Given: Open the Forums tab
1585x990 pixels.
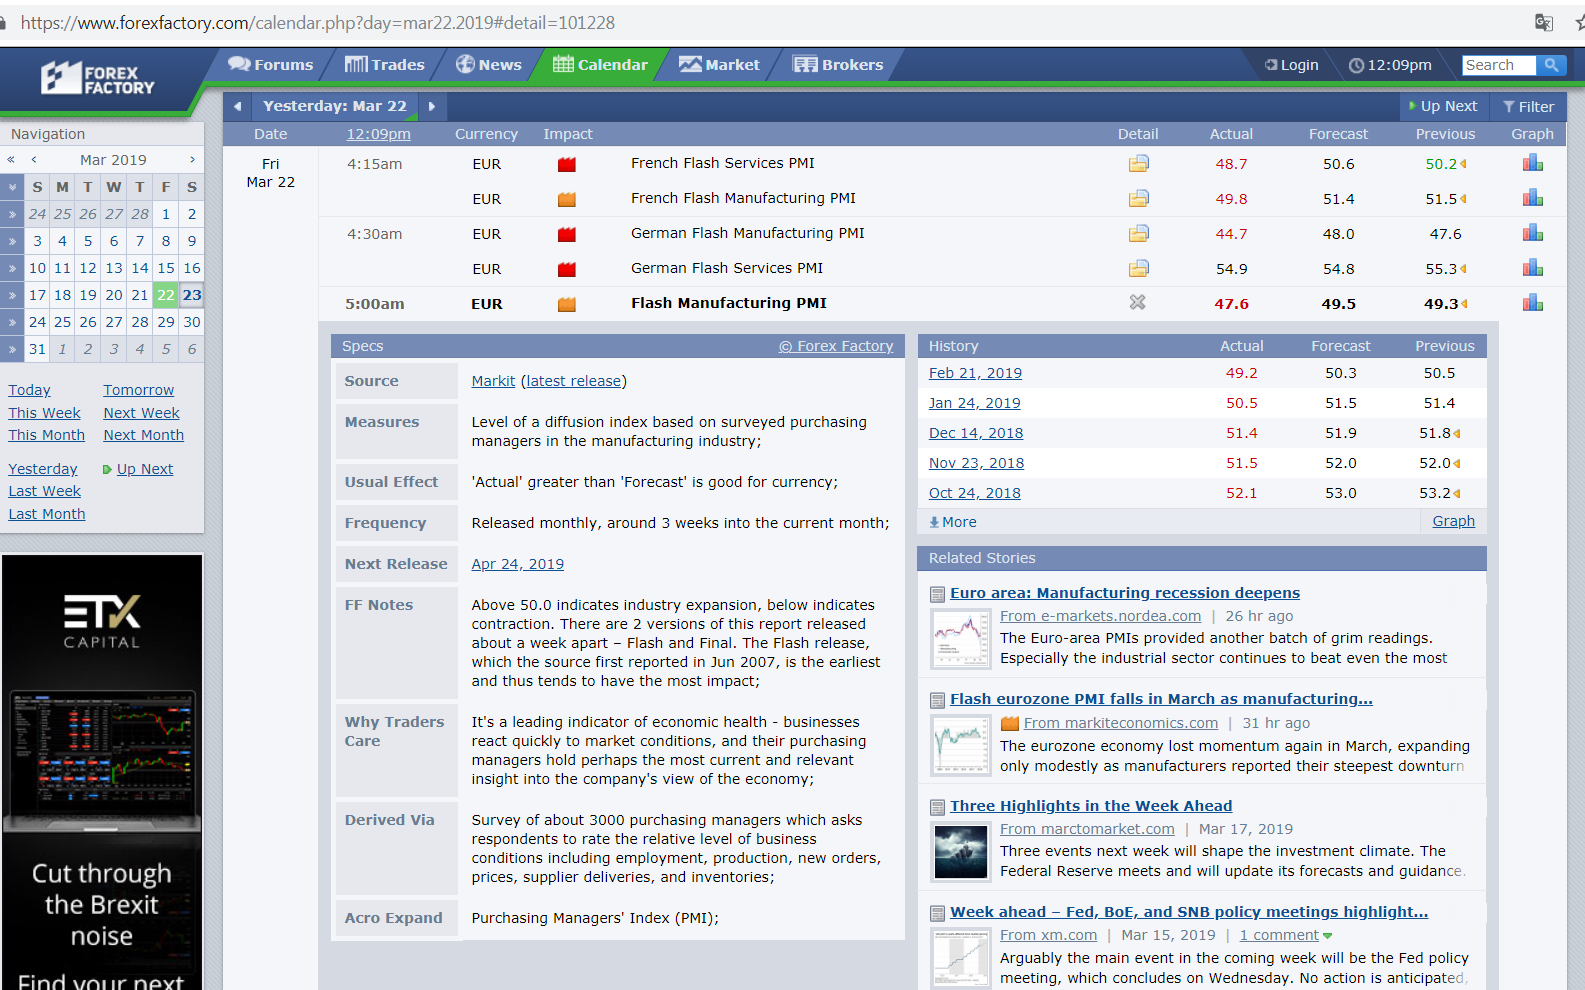Looking at the screenshot, I should coord(271,65).
